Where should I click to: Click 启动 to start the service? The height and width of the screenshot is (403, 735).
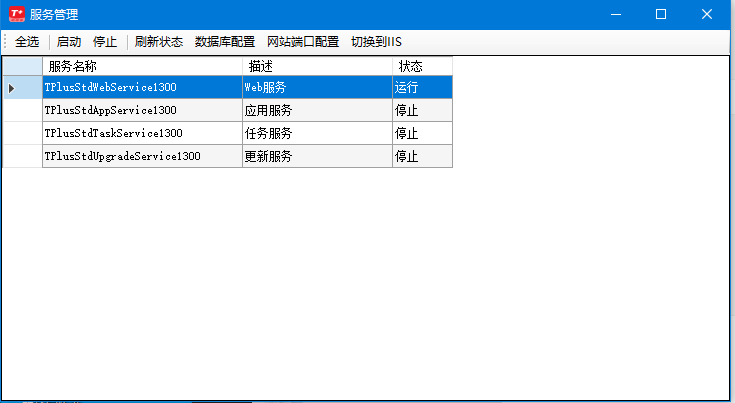point(69,42)
